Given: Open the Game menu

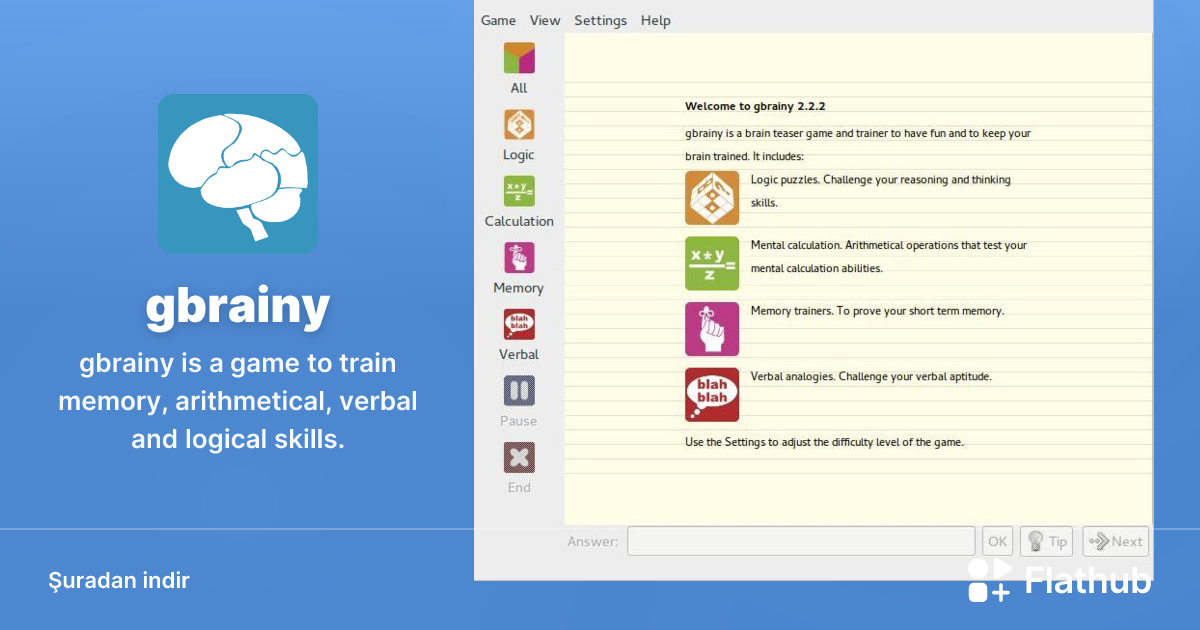Looking at the screenshot, I should pos(498,20).
